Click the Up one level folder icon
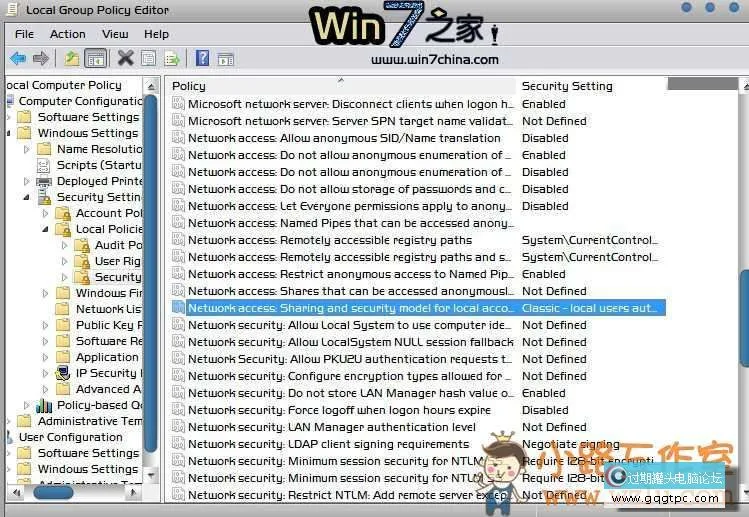Image resolution: width=749 pixels, height=517 pixels. [72, 59]
